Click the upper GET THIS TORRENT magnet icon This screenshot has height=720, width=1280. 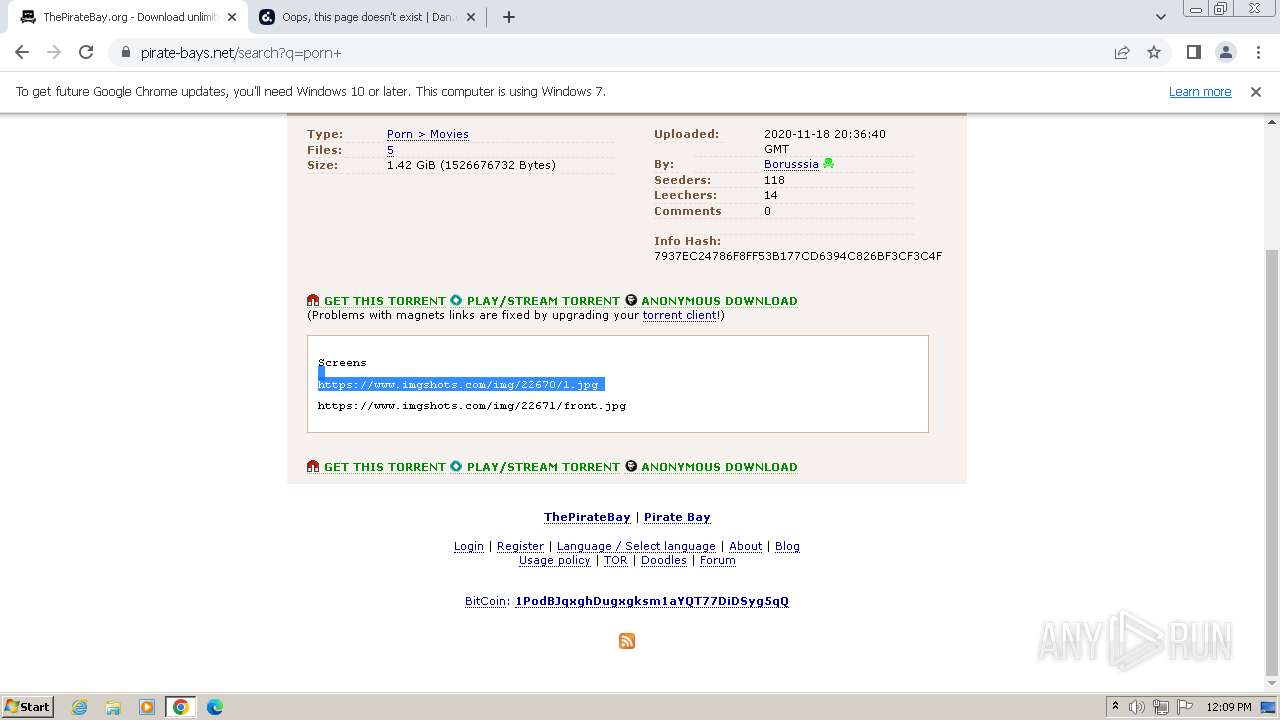point(313,300)
